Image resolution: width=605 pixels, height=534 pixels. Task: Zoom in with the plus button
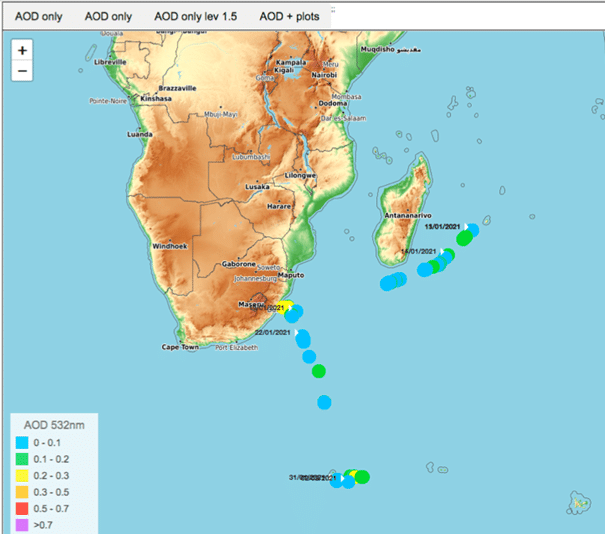coord(22,50)
